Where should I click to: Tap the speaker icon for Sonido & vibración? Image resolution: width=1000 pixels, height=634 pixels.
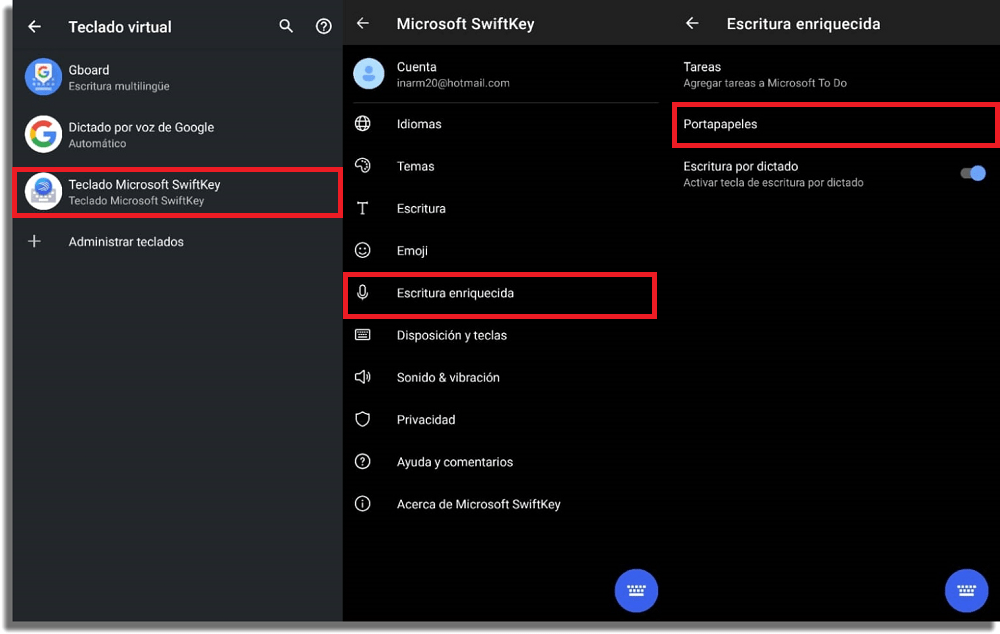[362, 377]
